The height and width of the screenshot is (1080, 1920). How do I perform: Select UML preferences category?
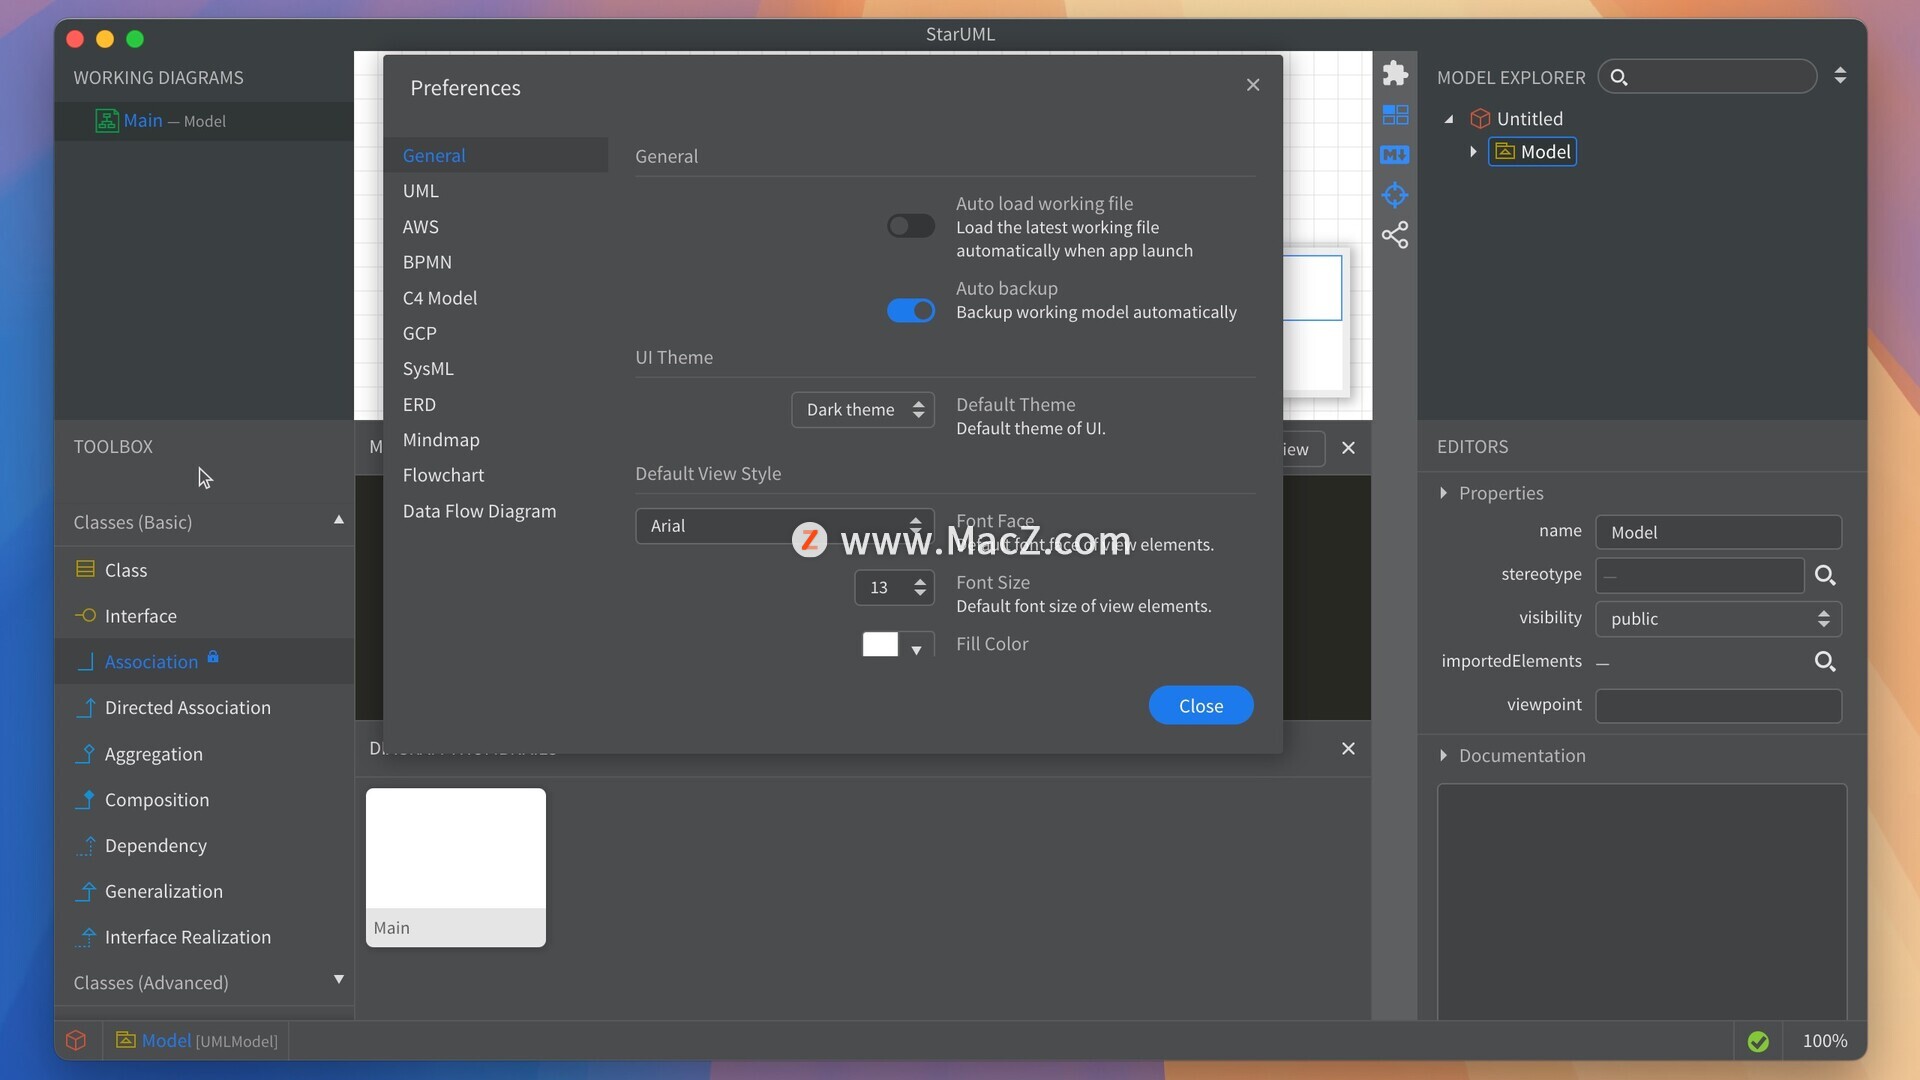coord(496,191)
